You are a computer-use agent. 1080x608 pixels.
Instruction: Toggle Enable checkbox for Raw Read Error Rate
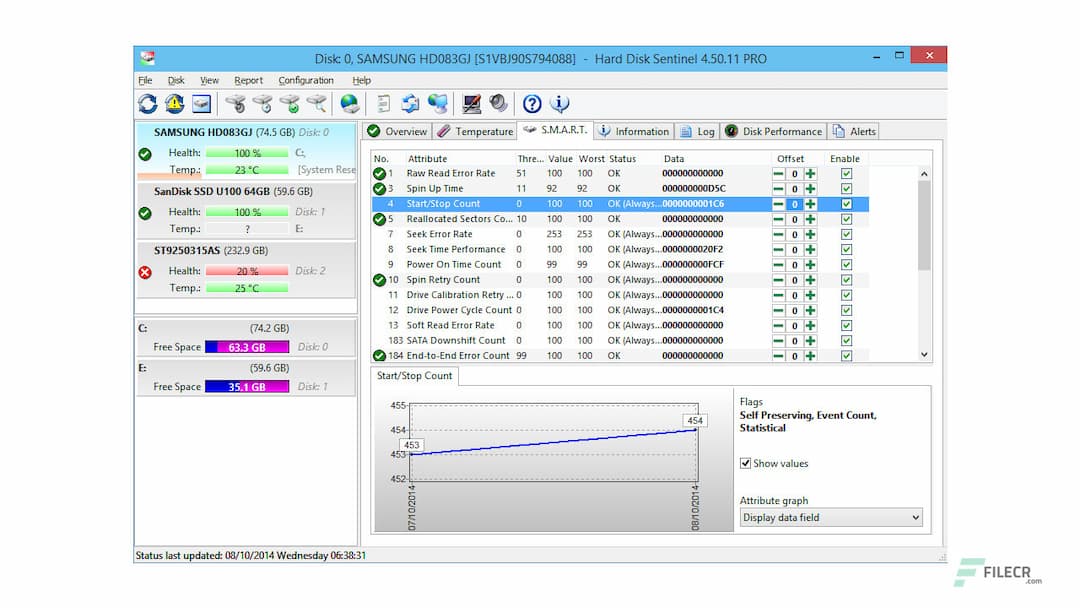click(847, 174)
